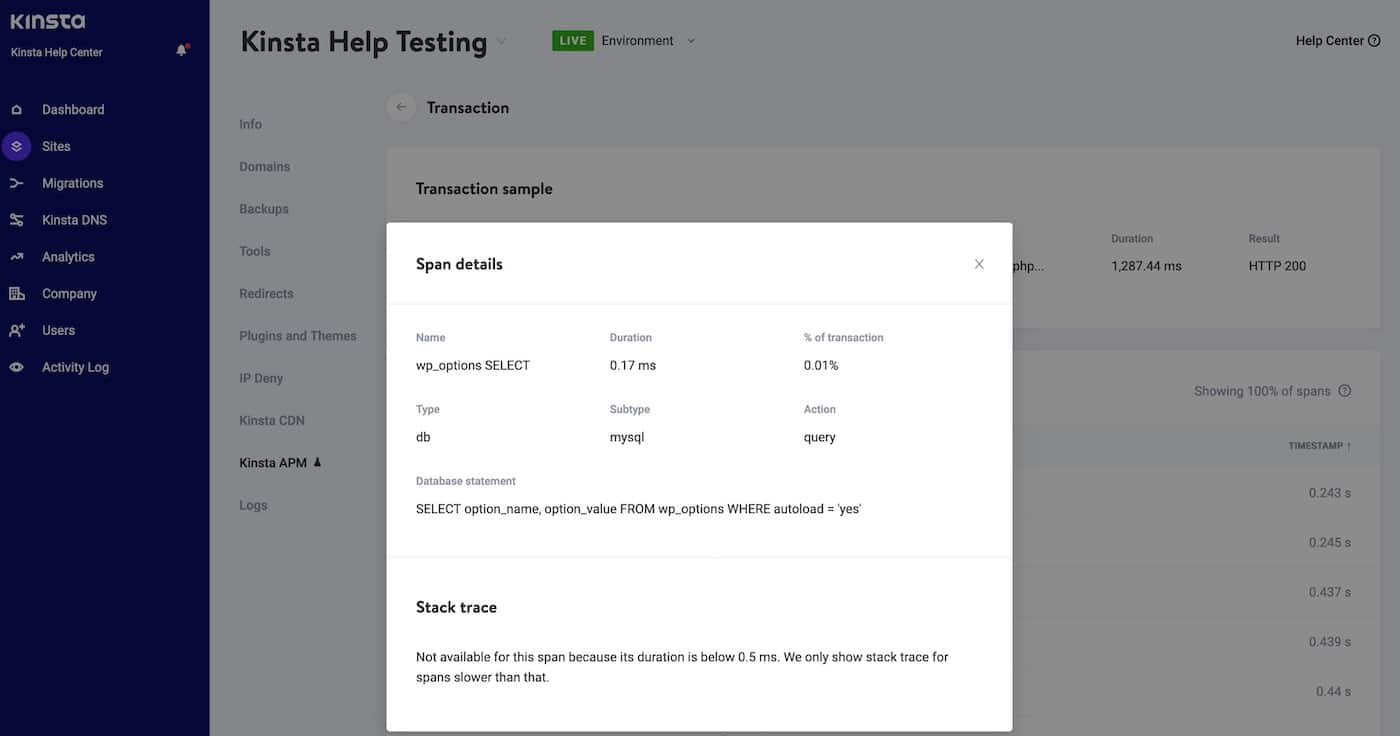This screenshot has width=1400, height=736.
Task: Open Company in the sidebar
Action: point(69,294)
